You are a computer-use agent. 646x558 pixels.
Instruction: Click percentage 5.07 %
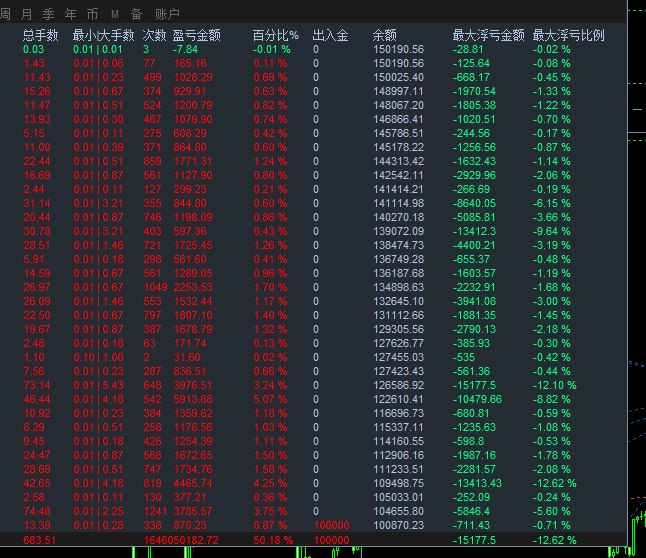click(x=270, y=400)
